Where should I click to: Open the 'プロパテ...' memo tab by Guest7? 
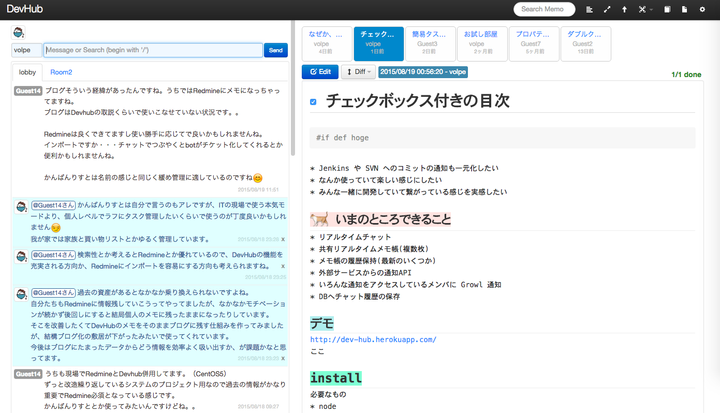pos(534,44)
